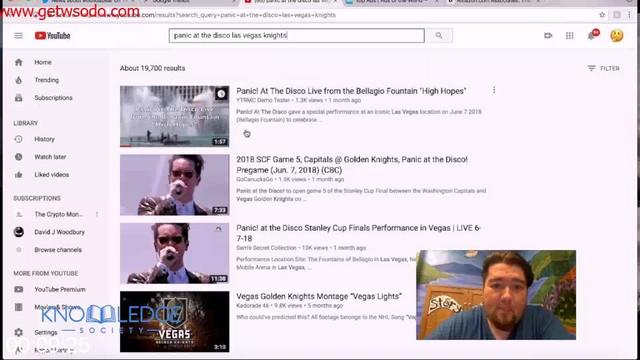This screenshot has width=640, height=360.
Task: Click Stanley Cup Finals Performance thumbnail
Action: point(175,253)
